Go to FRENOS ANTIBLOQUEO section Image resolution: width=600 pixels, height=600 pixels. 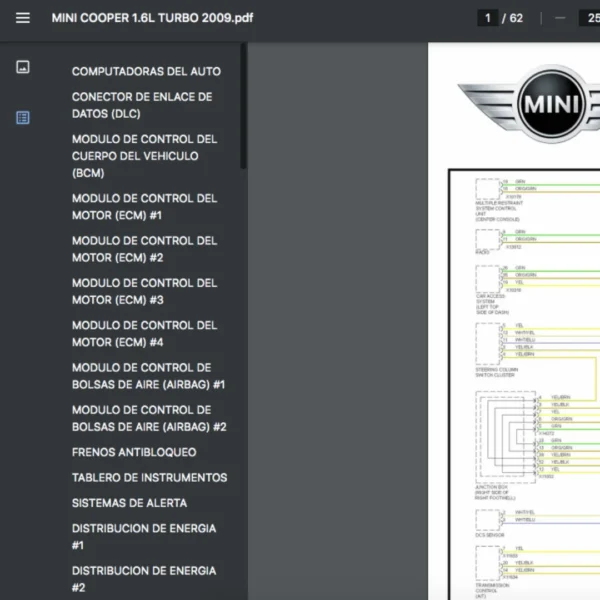click(x=134, y=453)
